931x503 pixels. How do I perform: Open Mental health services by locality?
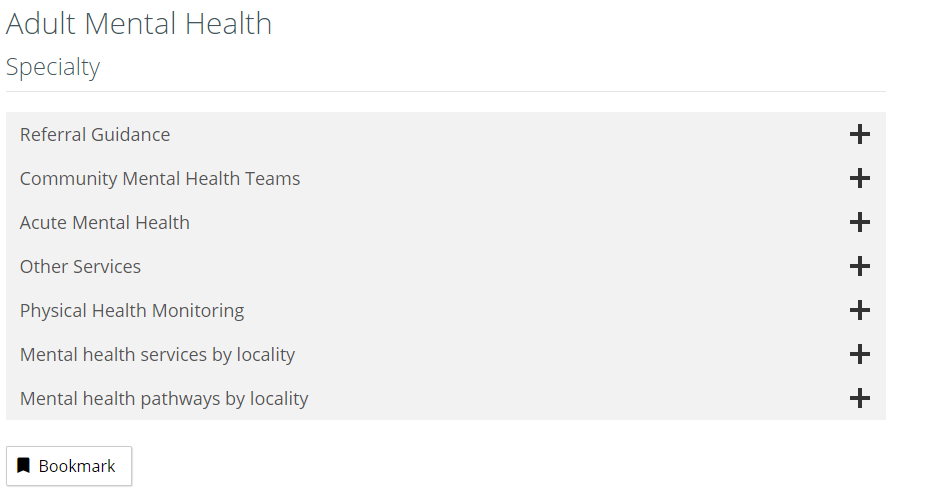445,354
